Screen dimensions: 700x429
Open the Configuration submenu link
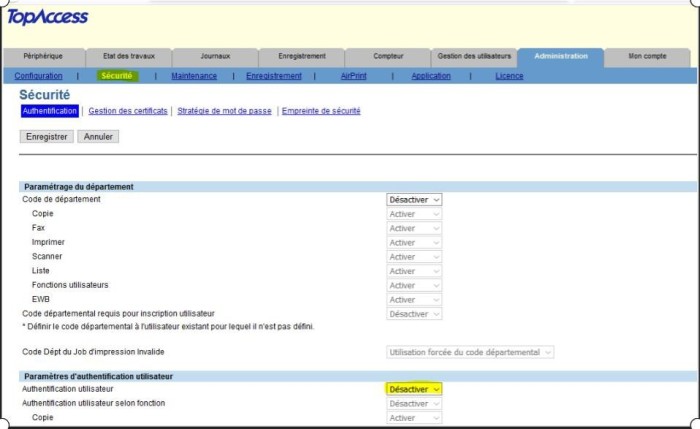38,76
